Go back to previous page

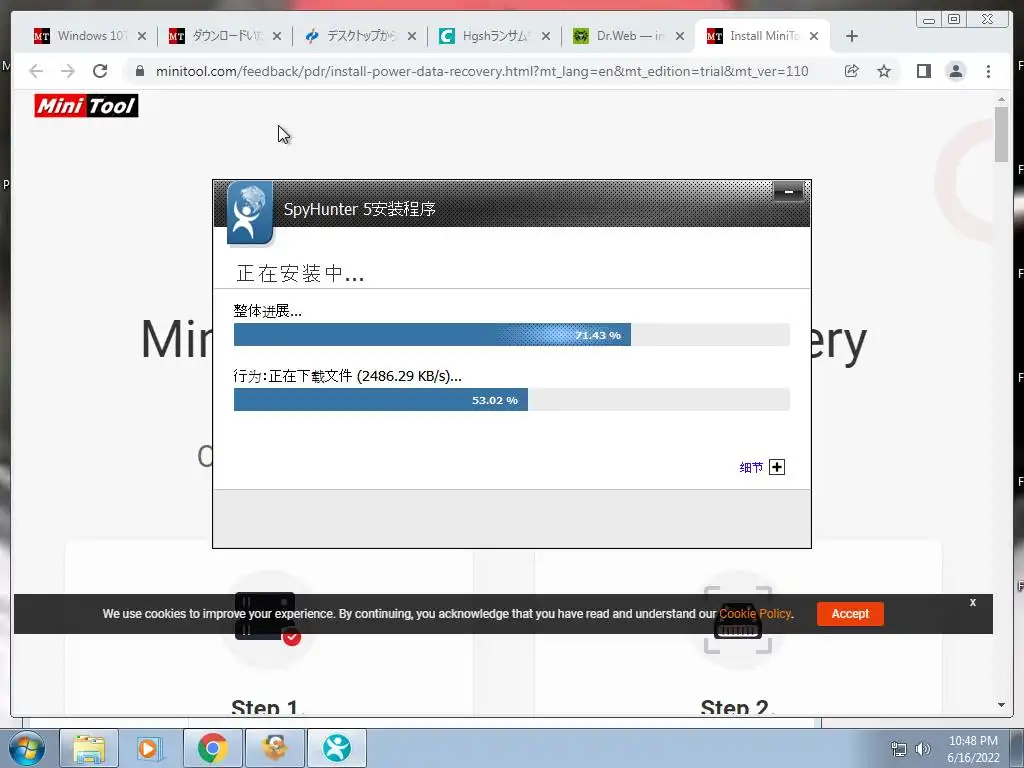pyautogui.click(x=36, y=71)
